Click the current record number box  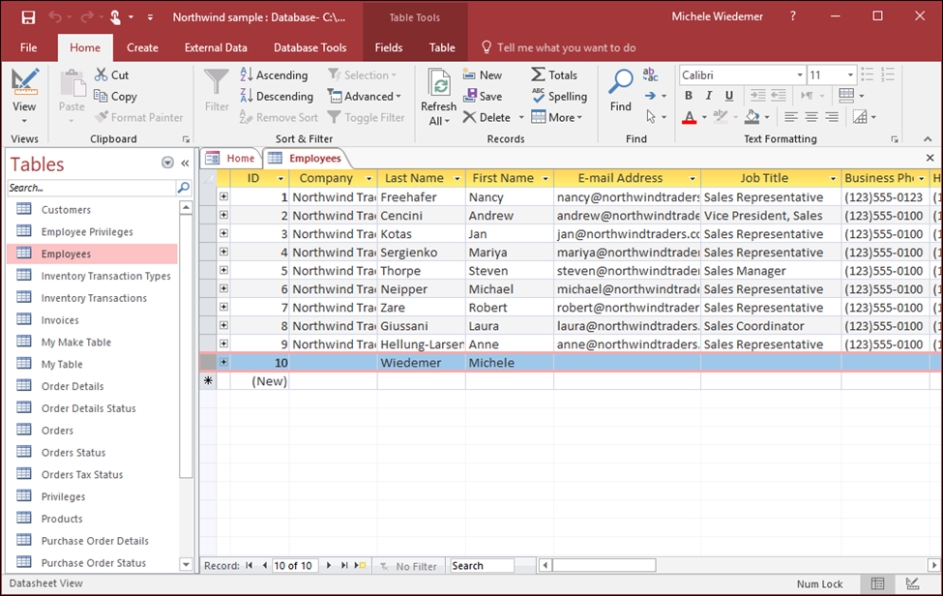click(x=293, y=565)
